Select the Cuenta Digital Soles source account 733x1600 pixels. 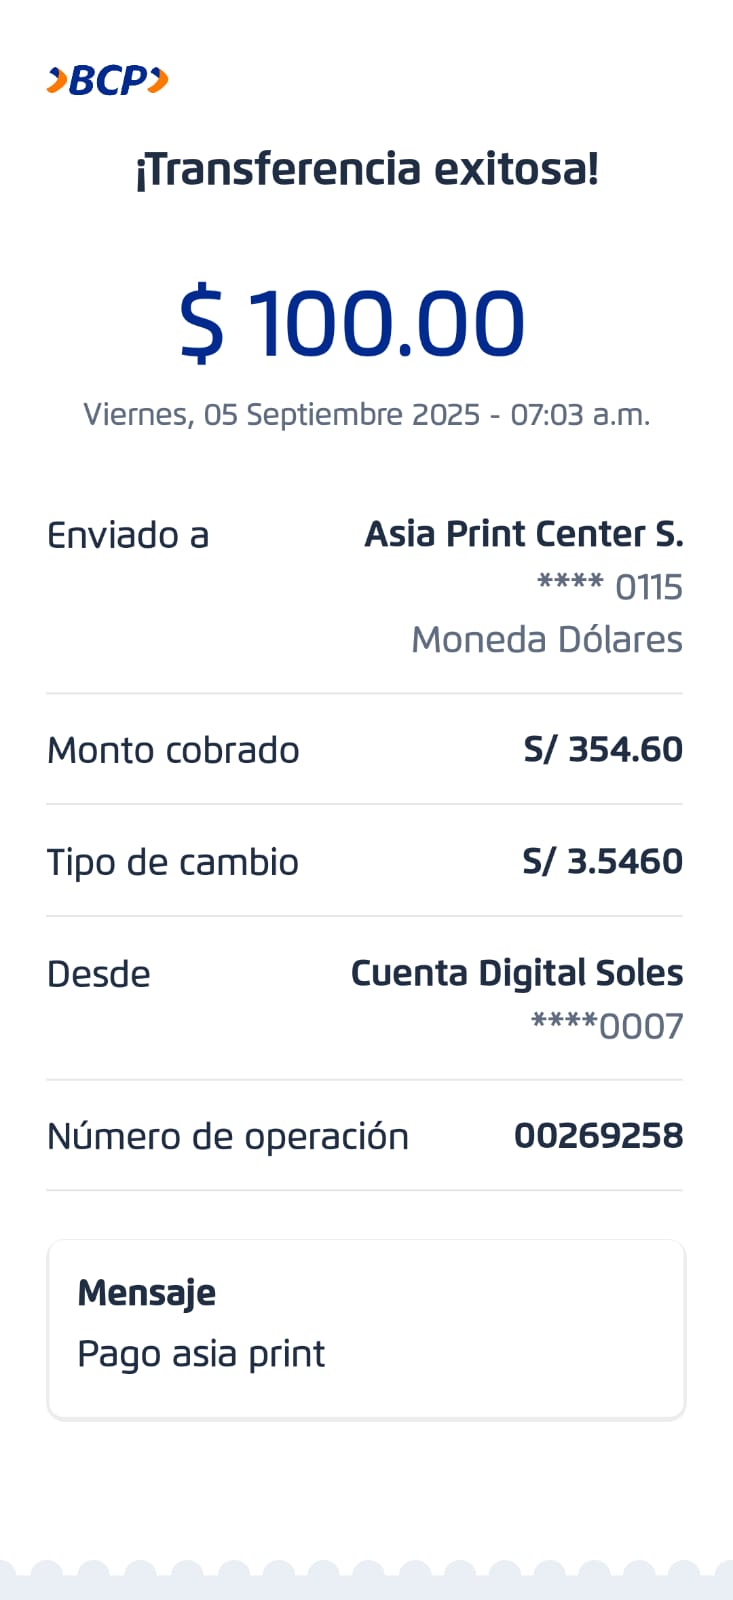pyautogui.click(x=516, y=973)
